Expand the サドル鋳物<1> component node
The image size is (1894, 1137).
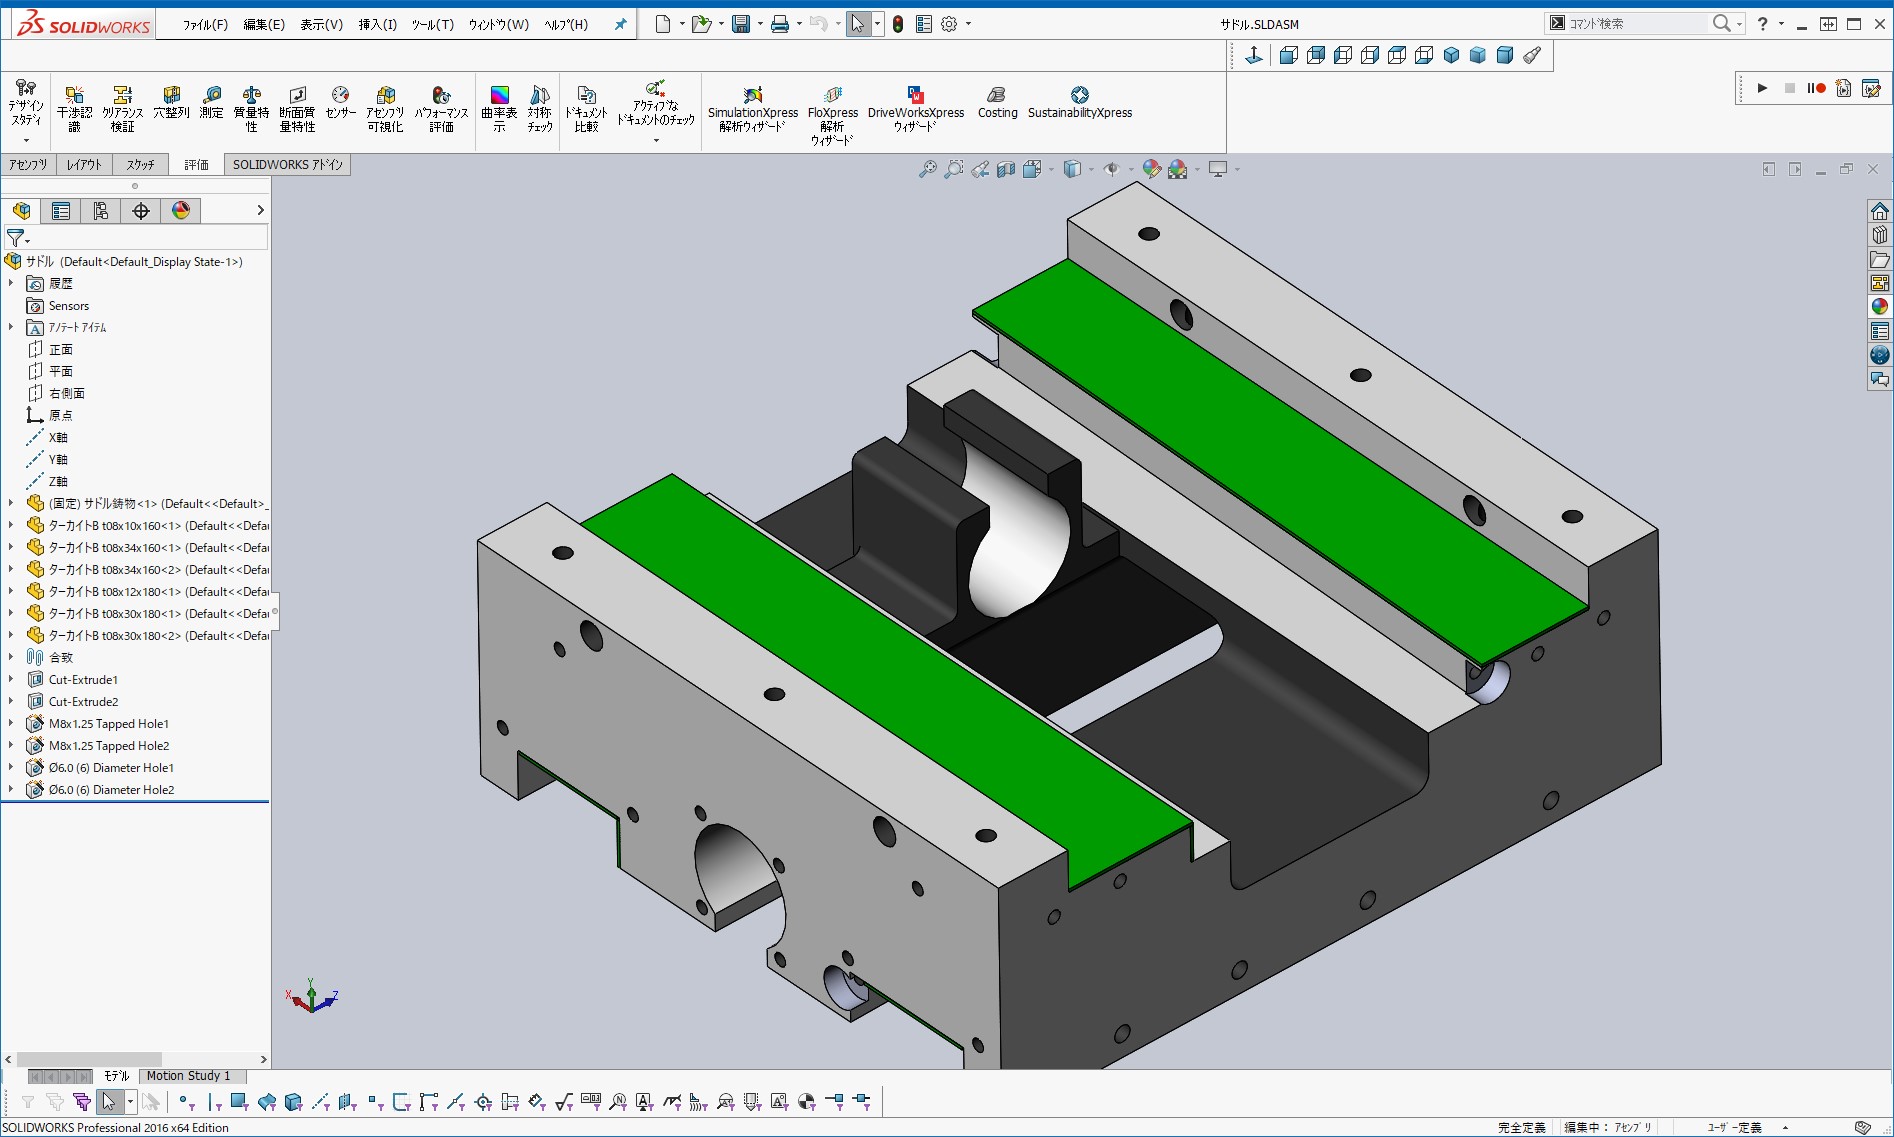11,503
